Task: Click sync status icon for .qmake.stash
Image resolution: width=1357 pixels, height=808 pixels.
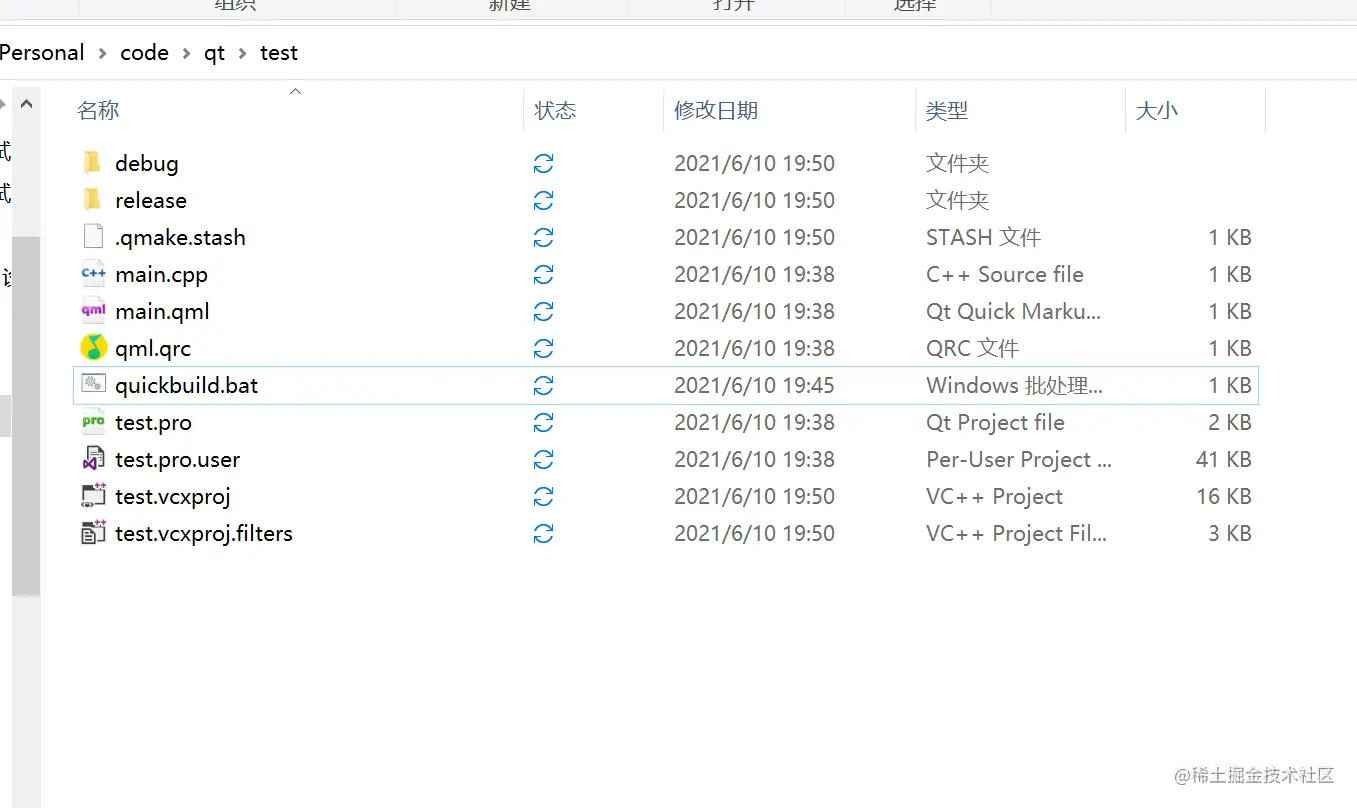Action: coord(543,237)
